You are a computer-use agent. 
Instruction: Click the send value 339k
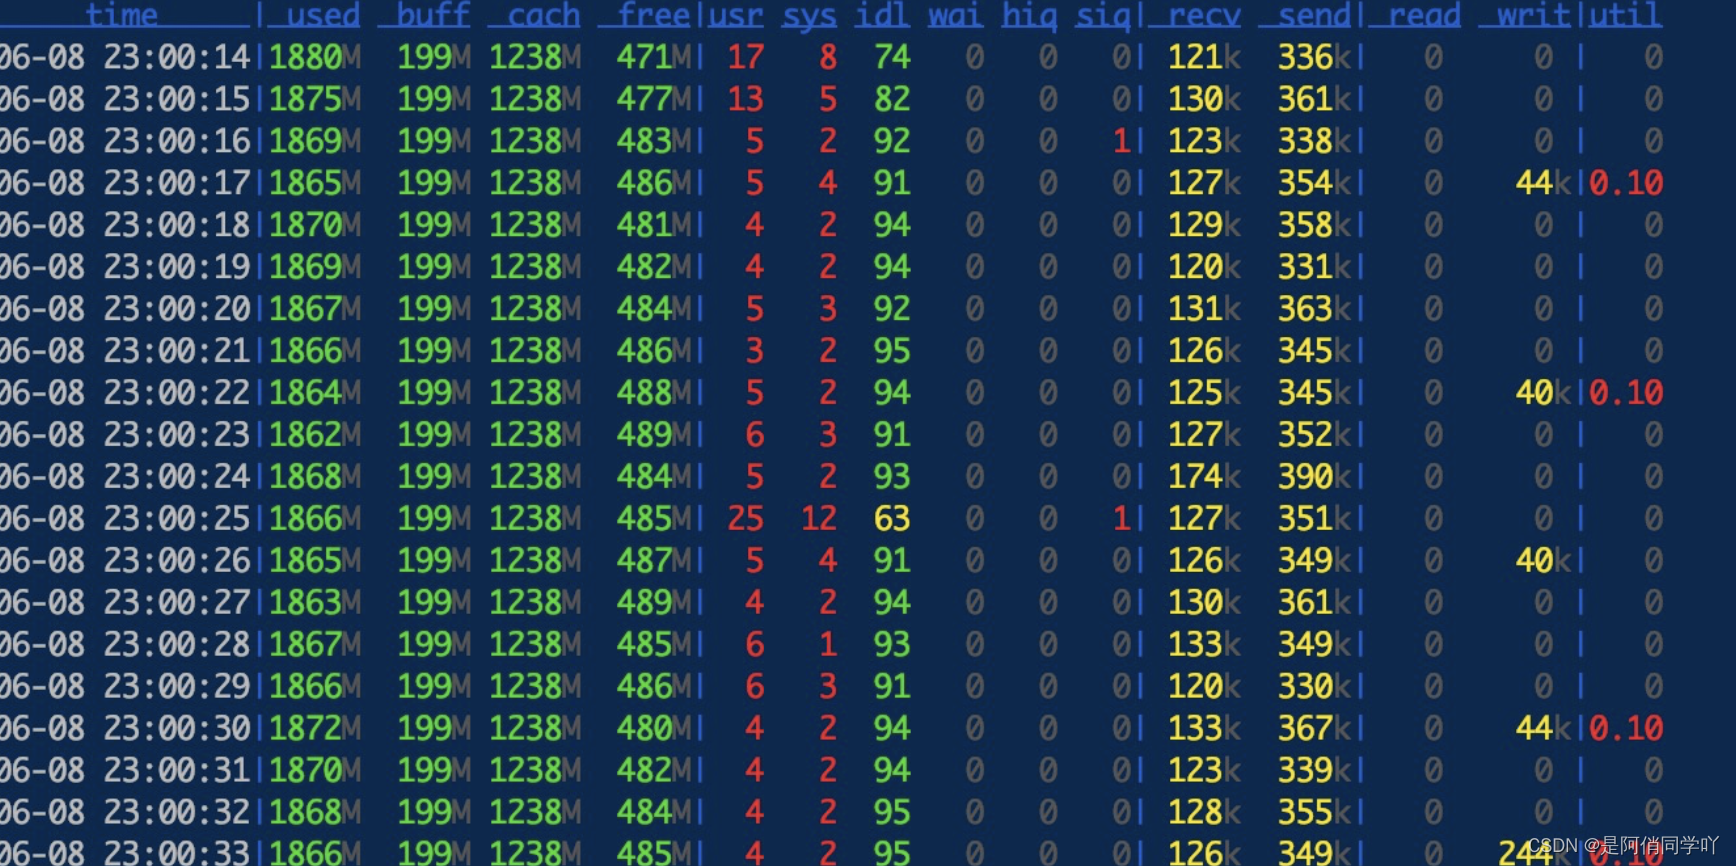(1314, 771)
